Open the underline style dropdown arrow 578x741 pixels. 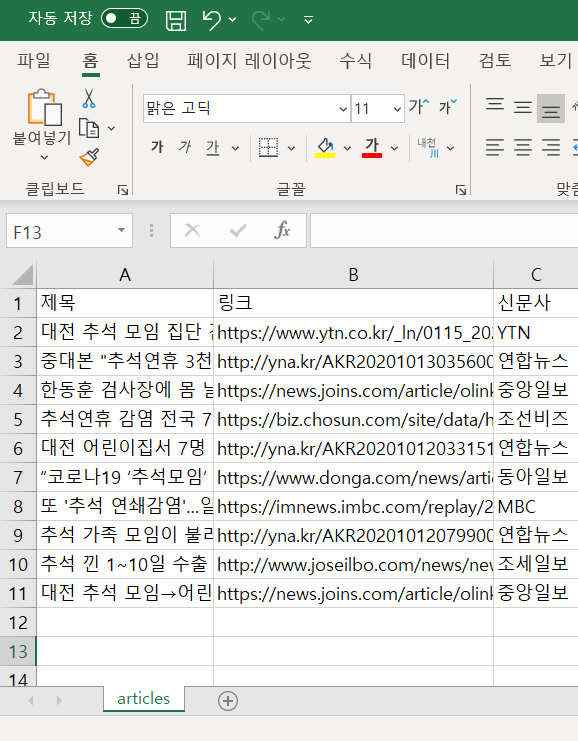(235, 148)
